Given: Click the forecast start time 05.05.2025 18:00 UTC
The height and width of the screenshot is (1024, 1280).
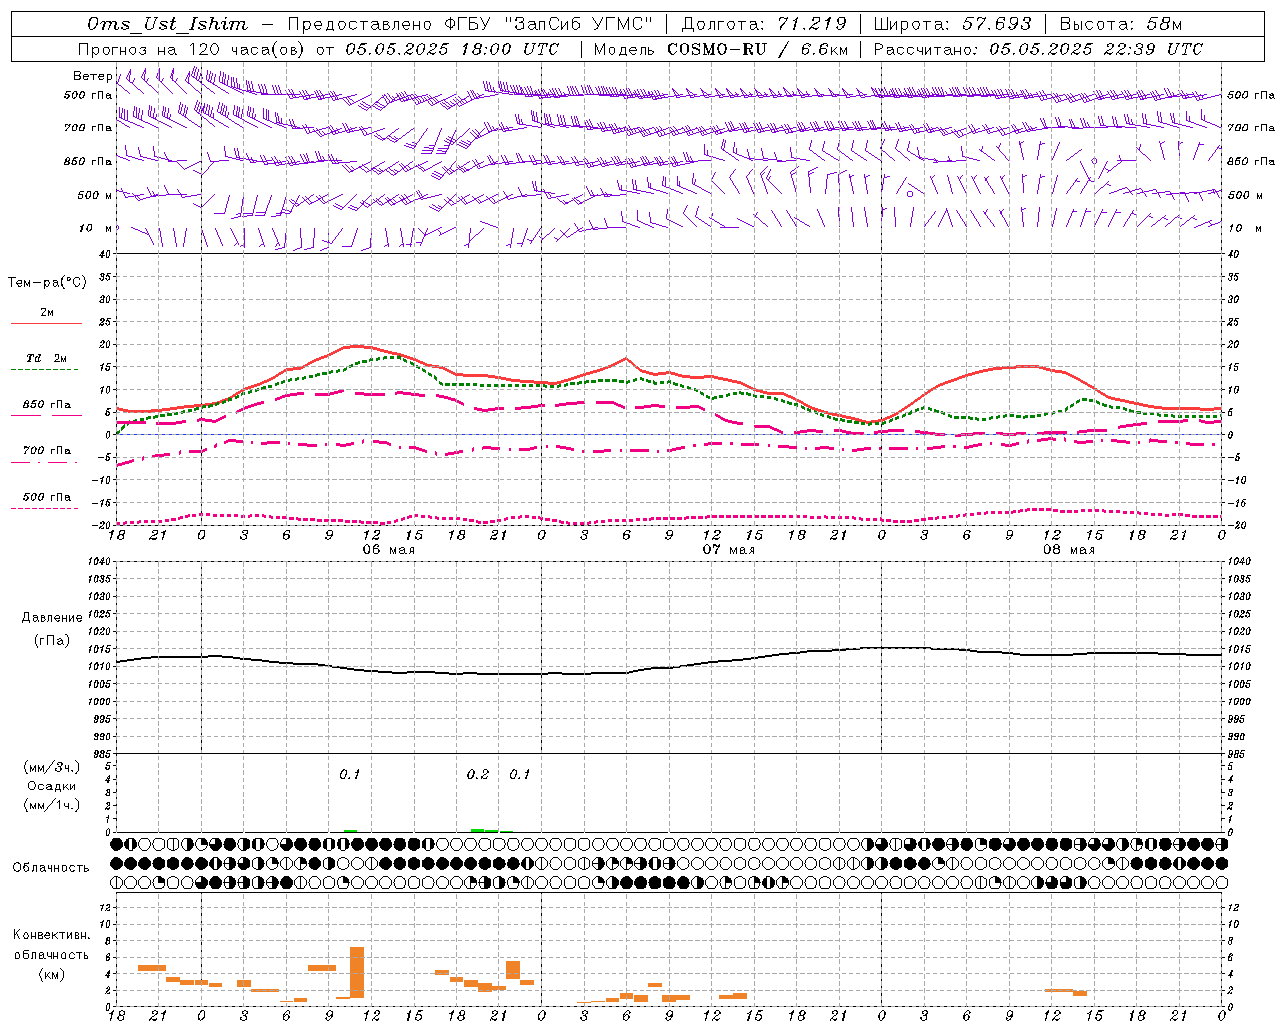Looking at the screenshot, I should 452,49.
